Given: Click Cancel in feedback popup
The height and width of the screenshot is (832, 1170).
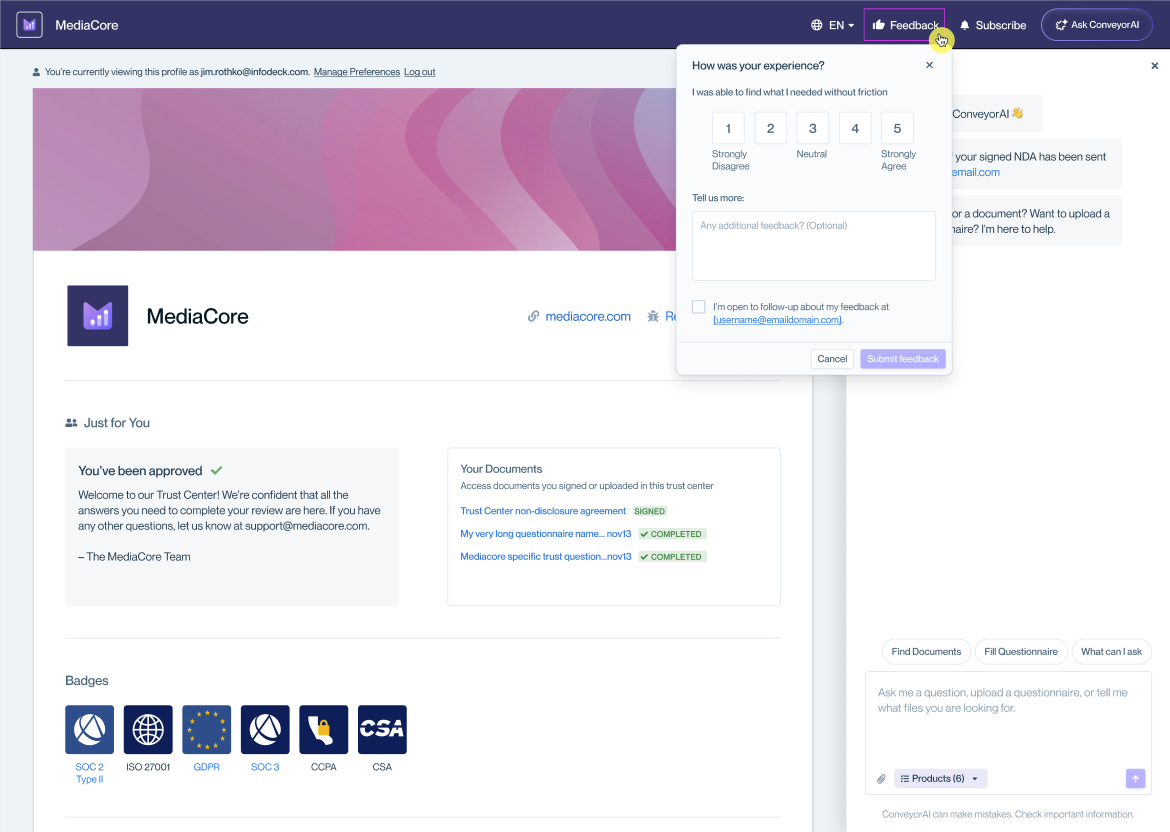Looking at the screenshot, I should pos(832,359).
